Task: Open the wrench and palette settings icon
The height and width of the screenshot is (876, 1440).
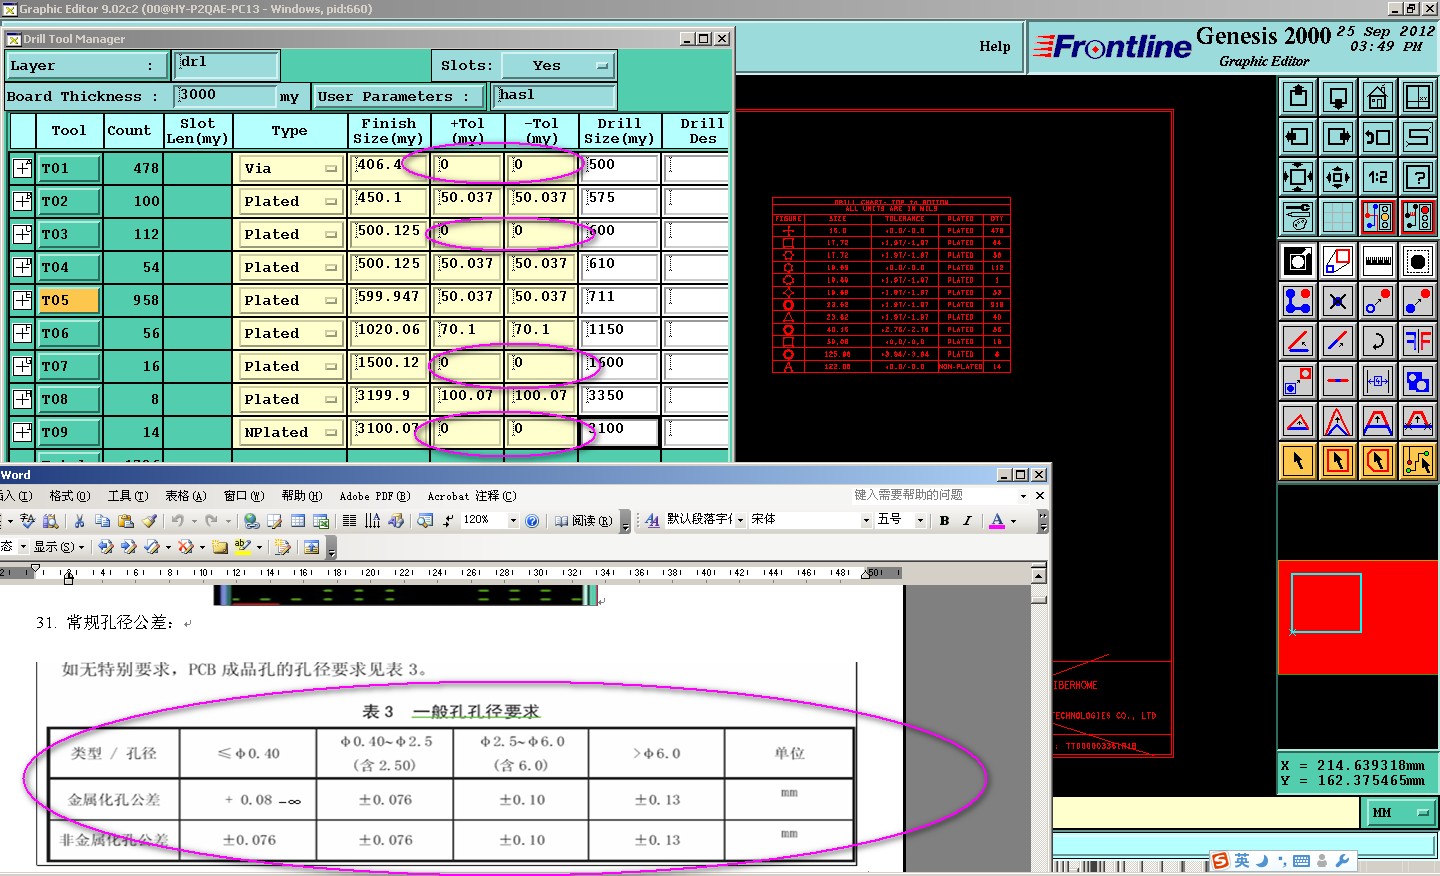Action: 1298,217
